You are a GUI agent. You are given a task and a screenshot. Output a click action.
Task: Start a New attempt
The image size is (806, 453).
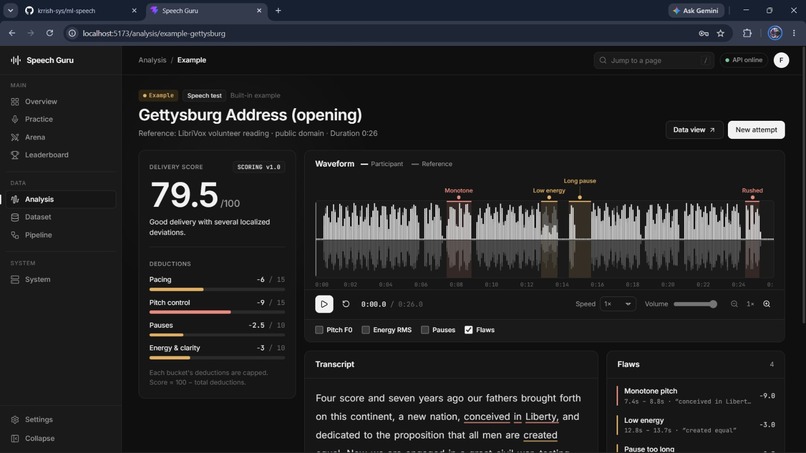pos(756,130)
